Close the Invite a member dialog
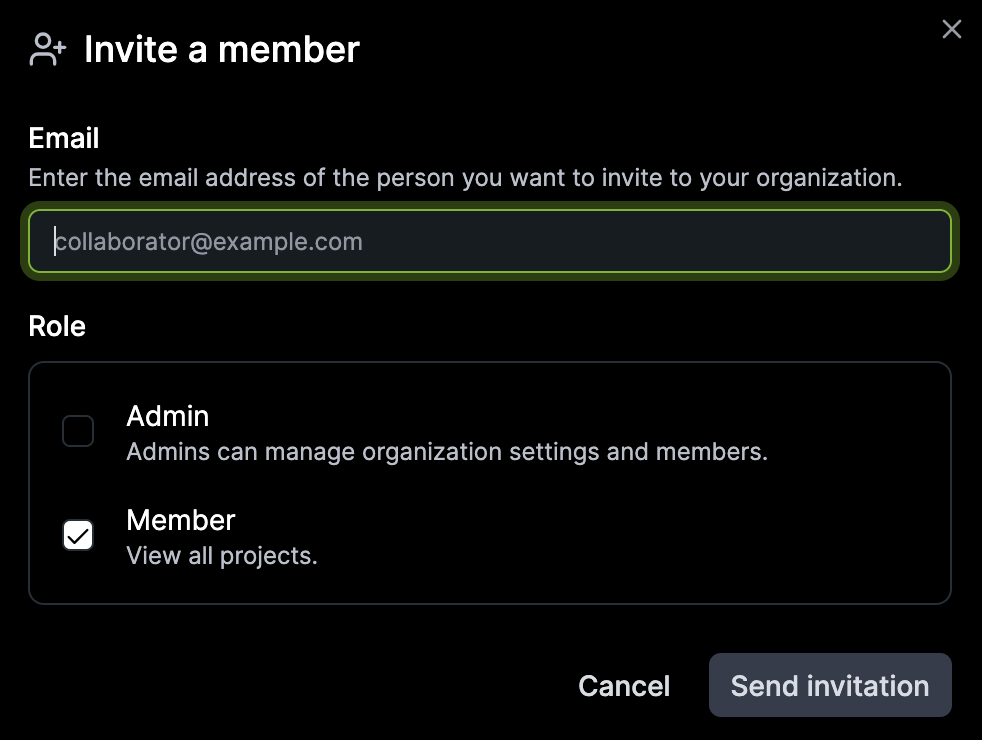This screenshot has height=740, width=982. click(952, 30)
